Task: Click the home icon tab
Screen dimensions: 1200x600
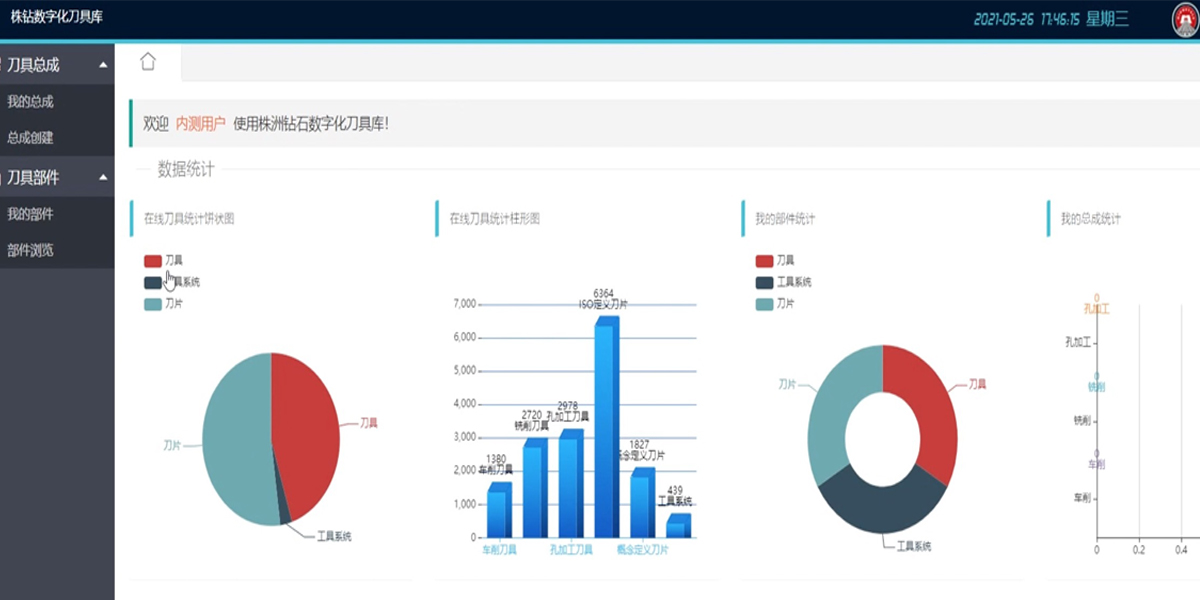Action: (x=148, y=62)
